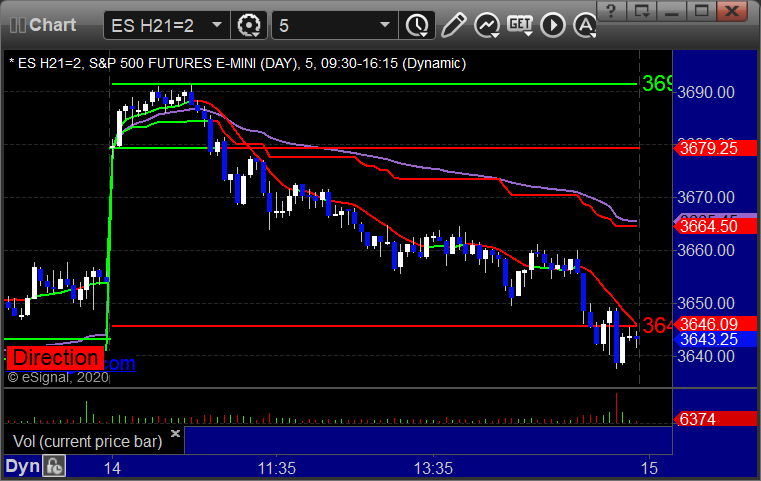Expand the ES H21=2 symbol dropdown

(217, 25)
